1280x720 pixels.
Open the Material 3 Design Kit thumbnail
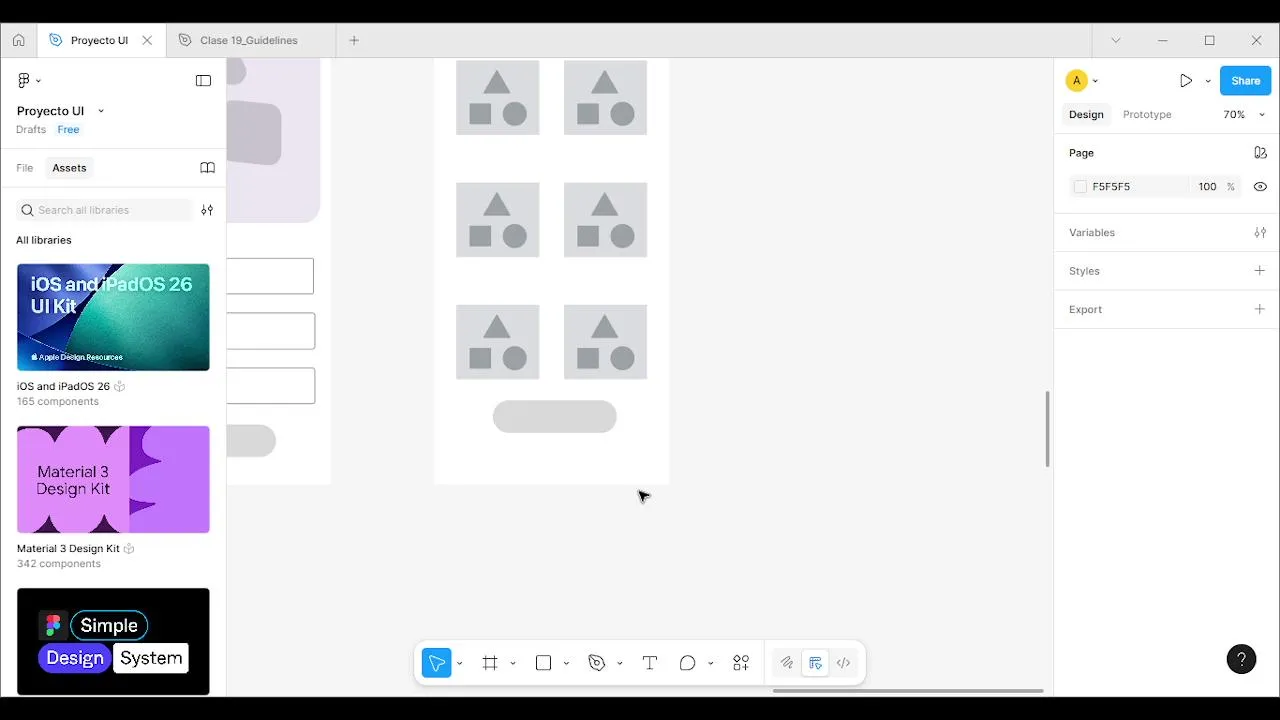[x=113, y=479]
